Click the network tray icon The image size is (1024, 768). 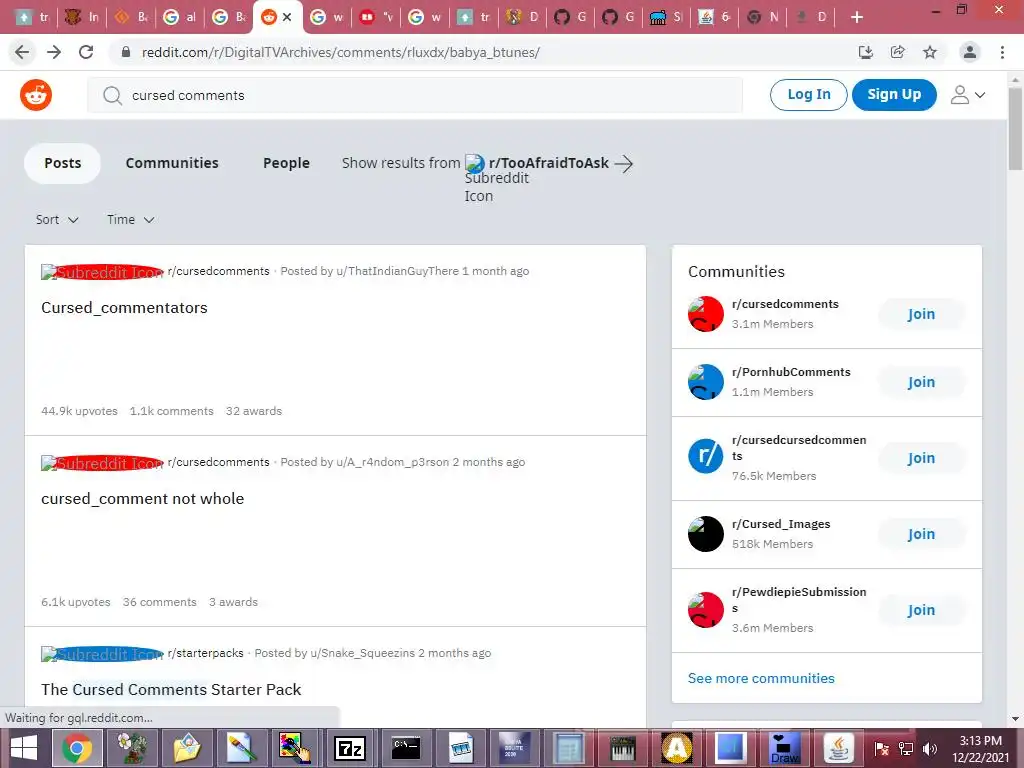905,749
